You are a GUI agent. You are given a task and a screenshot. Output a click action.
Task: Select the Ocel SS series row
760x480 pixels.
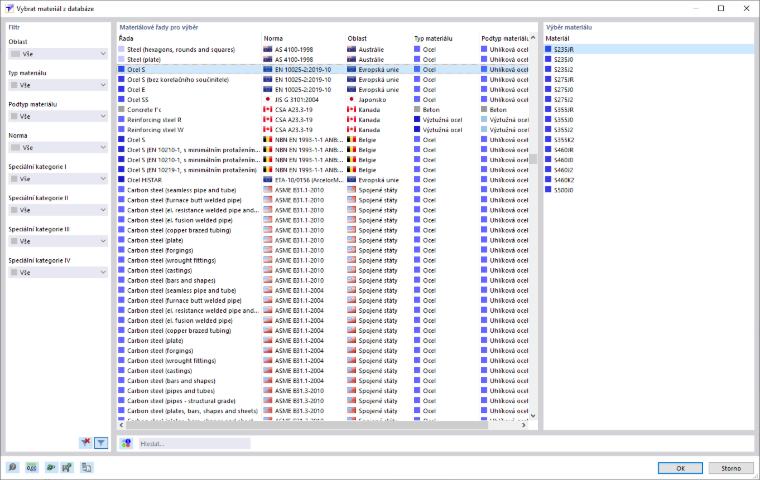pos(323,99)
